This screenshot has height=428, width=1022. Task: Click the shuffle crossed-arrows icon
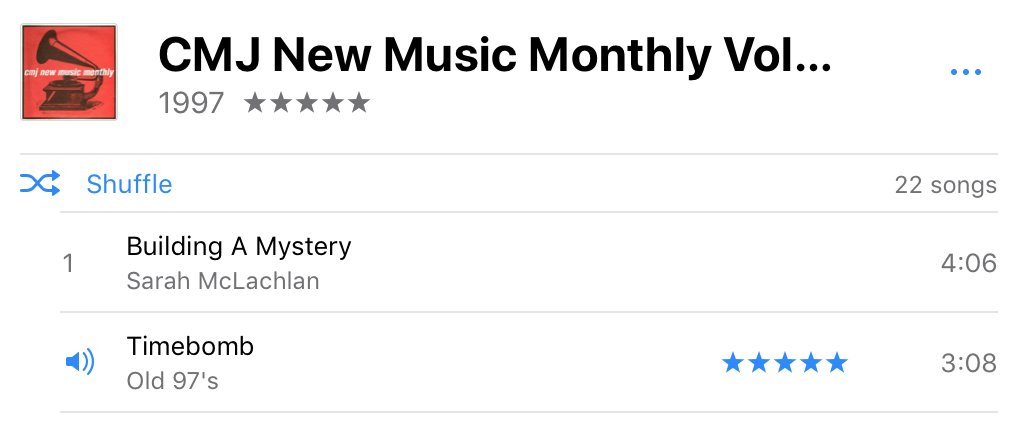[40, 184]
